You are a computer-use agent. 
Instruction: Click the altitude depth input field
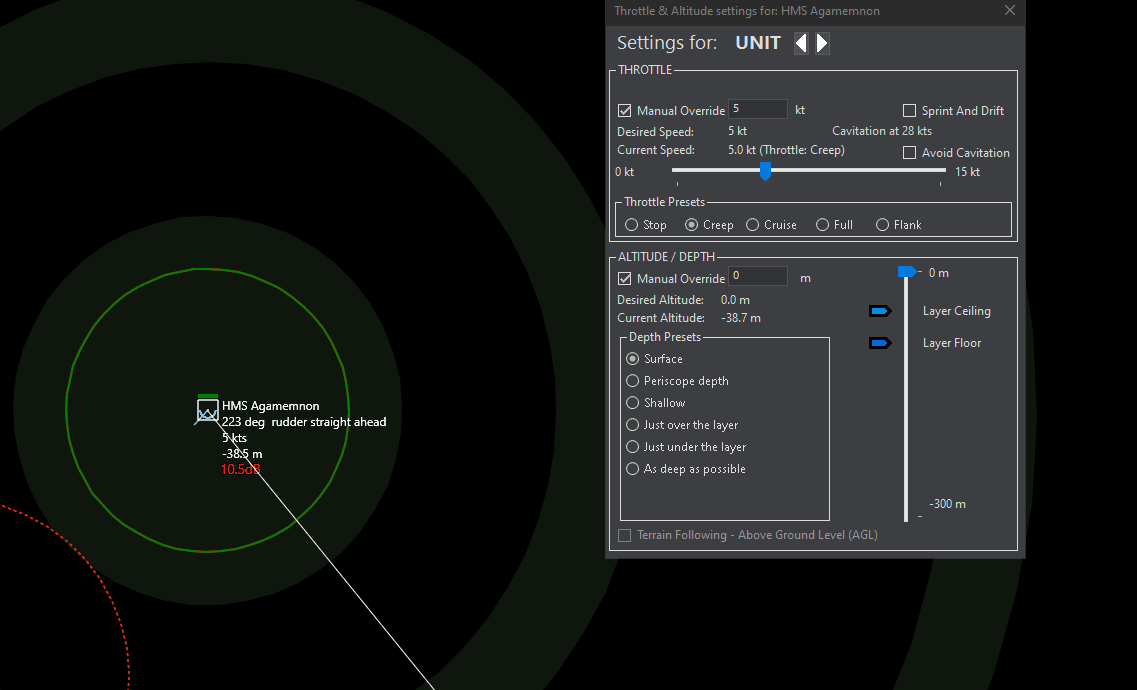(758, 276)
